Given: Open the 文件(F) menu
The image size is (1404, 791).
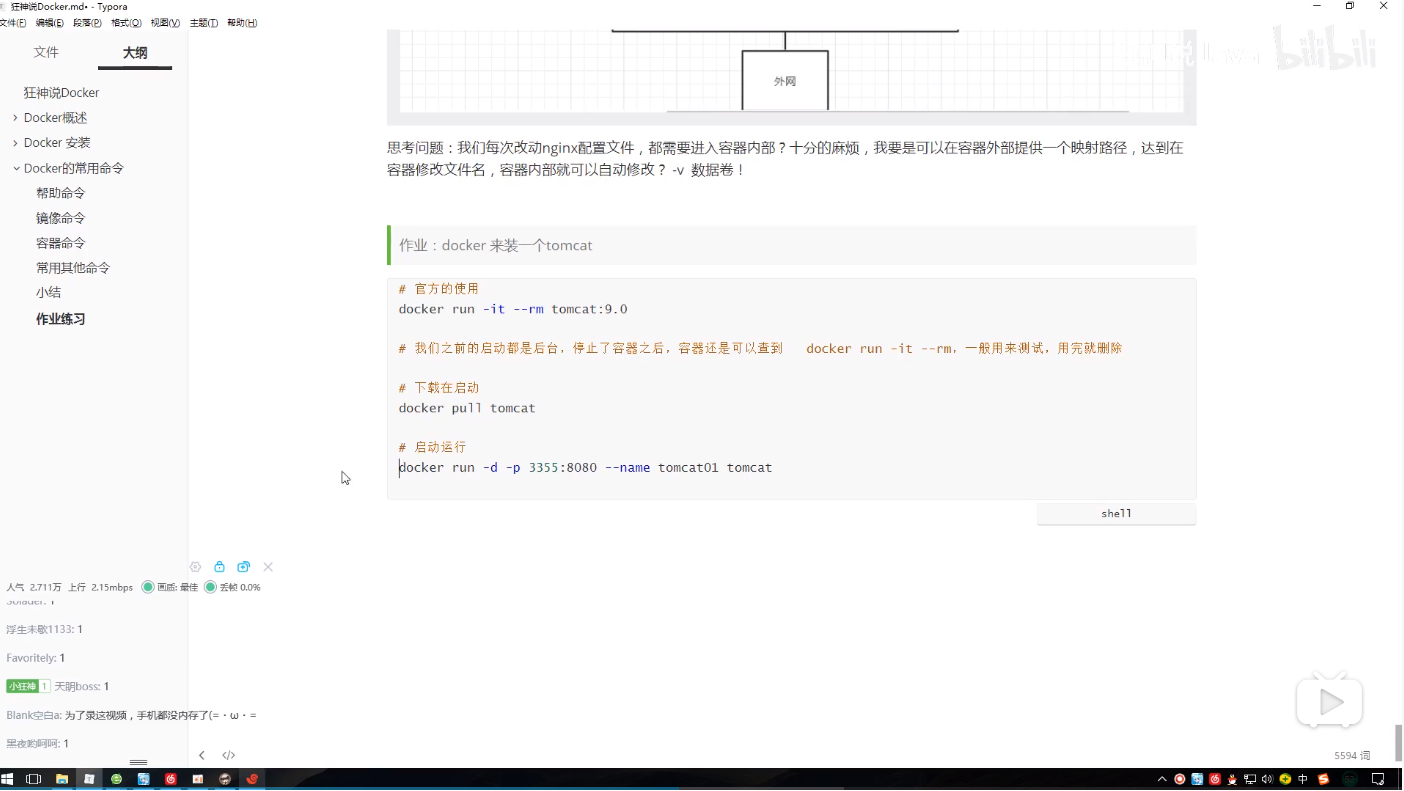Looking at the screenshot, I should (13, 23).
